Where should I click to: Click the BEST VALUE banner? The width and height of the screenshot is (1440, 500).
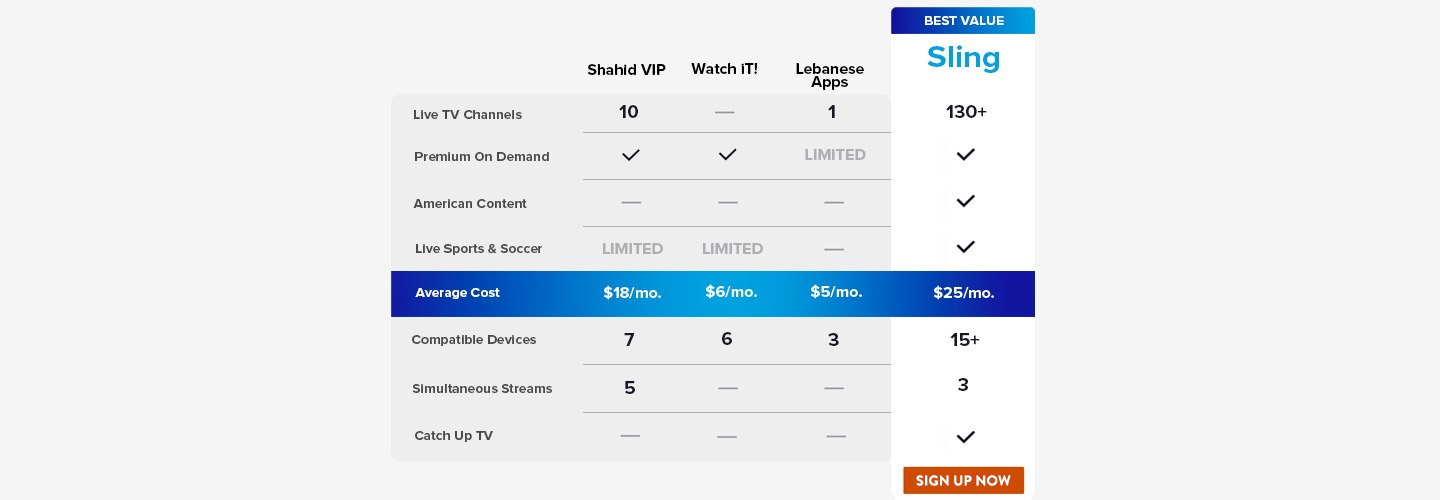[x=963, y=21]
